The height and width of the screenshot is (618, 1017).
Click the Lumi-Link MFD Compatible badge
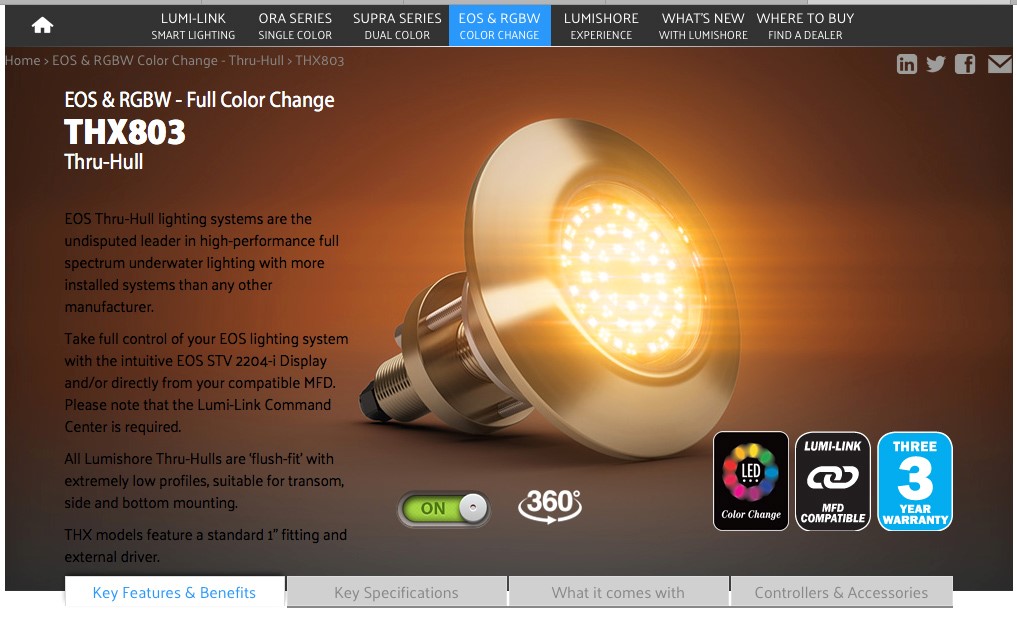tap(833, 481)
